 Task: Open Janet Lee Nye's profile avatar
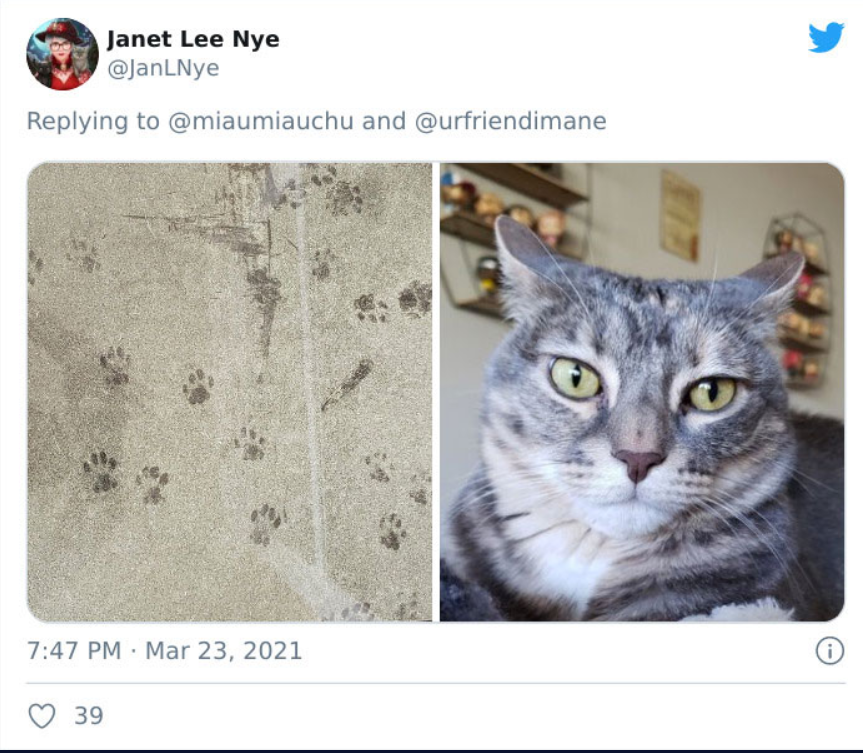[62, 53]
